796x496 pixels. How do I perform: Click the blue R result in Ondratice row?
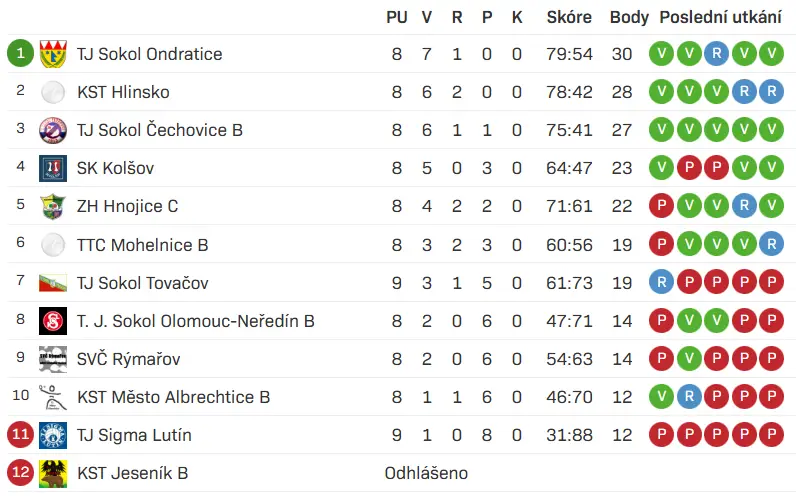coord(716,54)
